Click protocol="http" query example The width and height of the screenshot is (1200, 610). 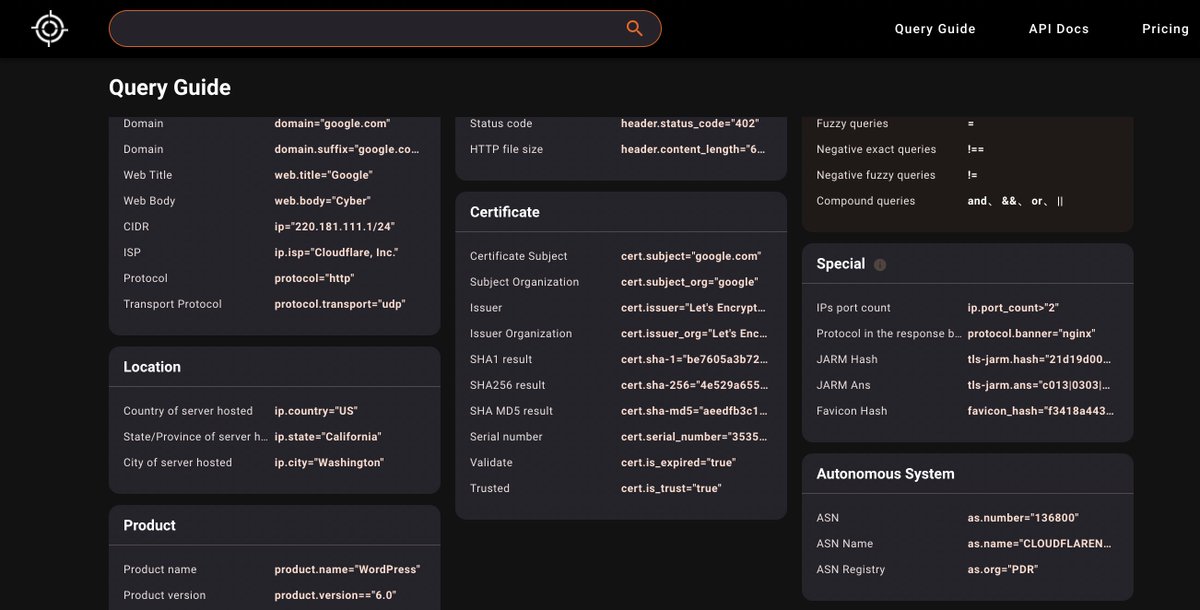[x=314, y=279]
